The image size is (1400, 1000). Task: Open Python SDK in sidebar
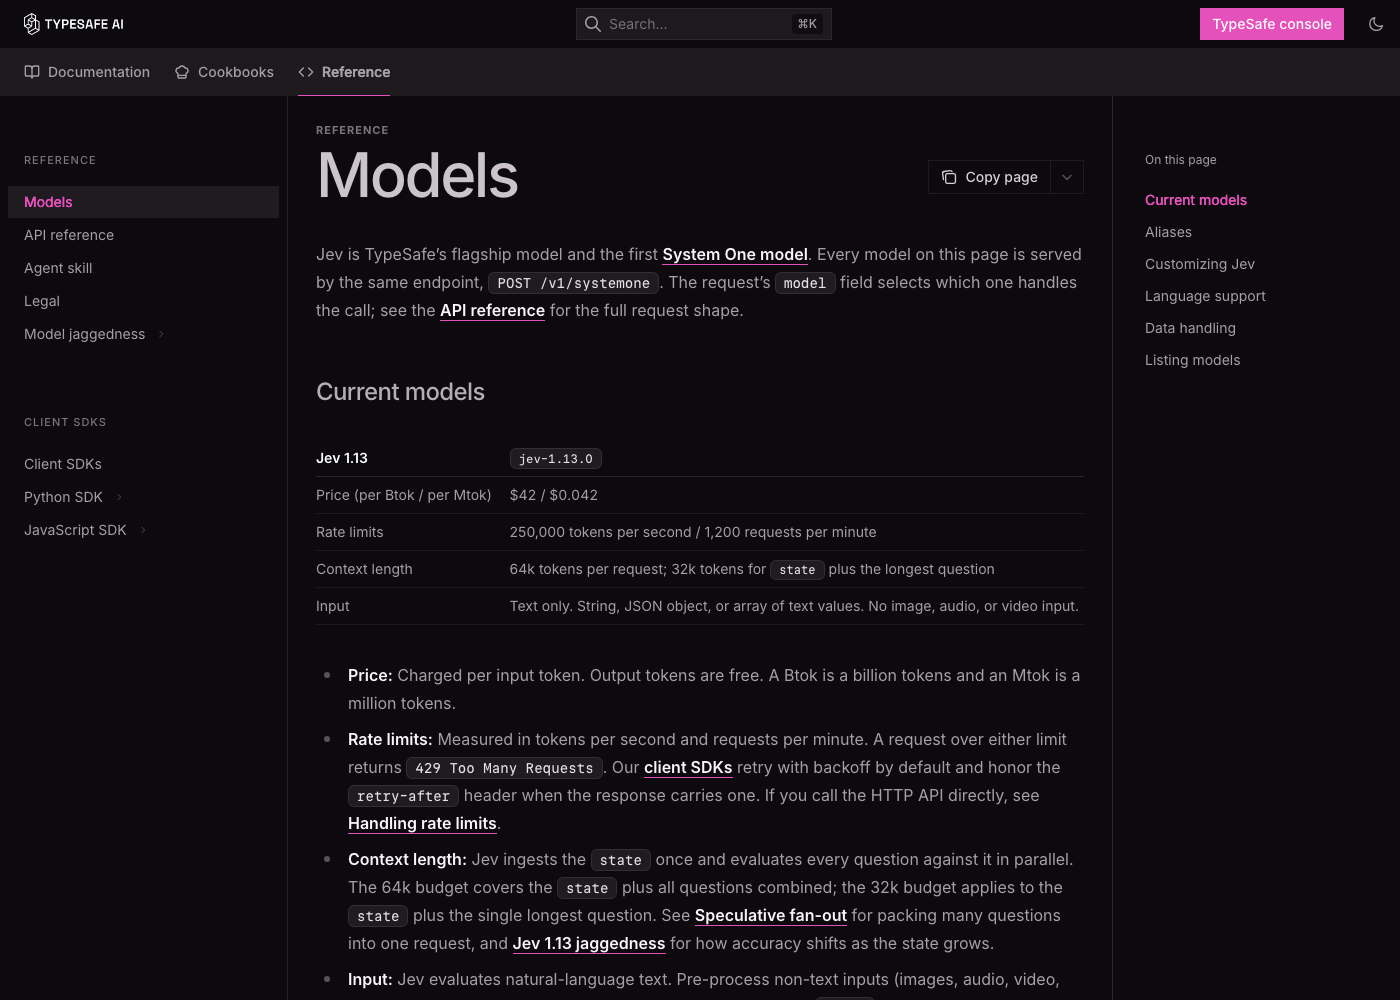coord(64,497)
